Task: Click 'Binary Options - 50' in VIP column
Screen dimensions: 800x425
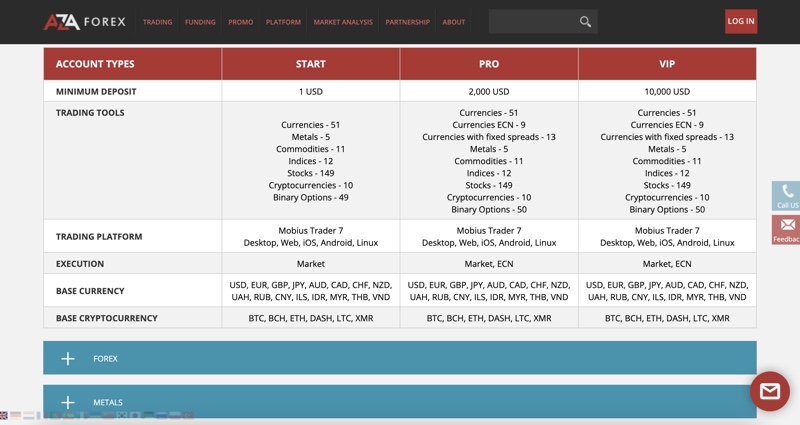Action: point(667,210)
